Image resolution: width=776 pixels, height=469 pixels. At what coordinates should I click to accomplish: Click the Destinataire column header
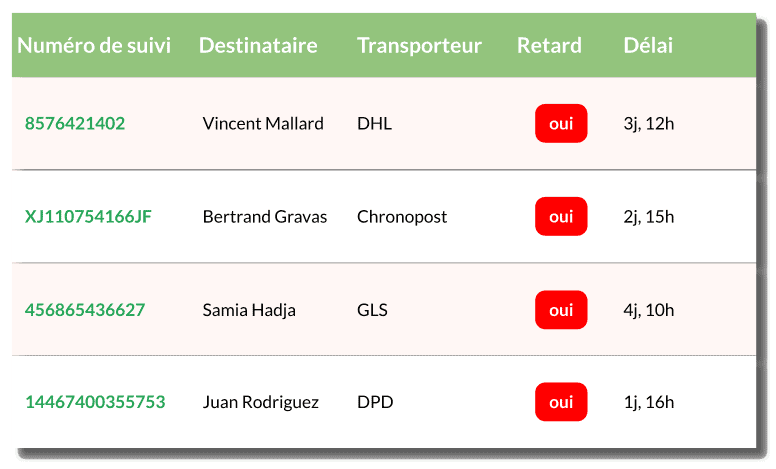coord(258,46)
